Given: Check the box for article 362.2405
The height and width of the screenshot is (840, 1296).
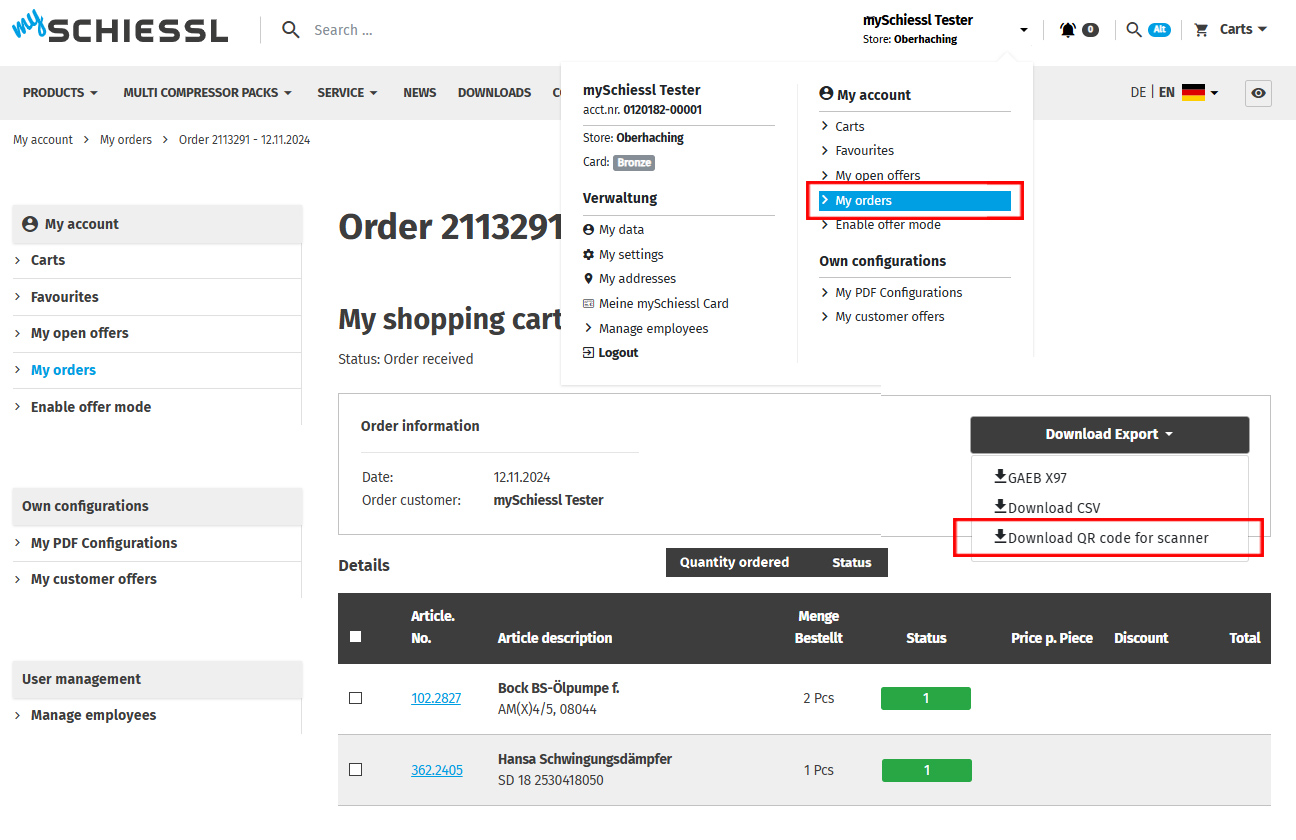Looking at the screenshot, I should pyautogui.click(x=355, y=770).
